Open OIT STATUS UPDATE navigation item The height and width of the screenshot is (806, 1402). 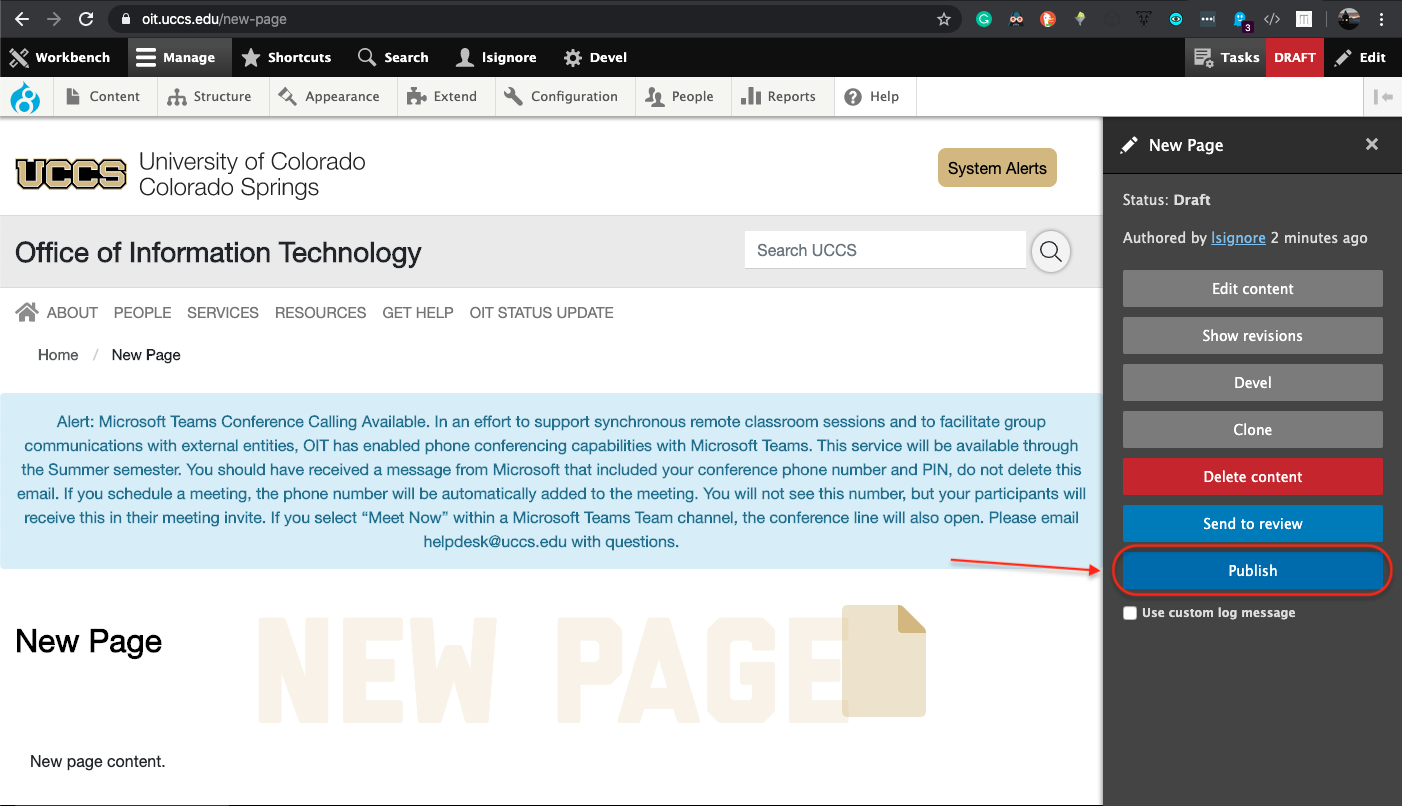click(x=542, y=313)
